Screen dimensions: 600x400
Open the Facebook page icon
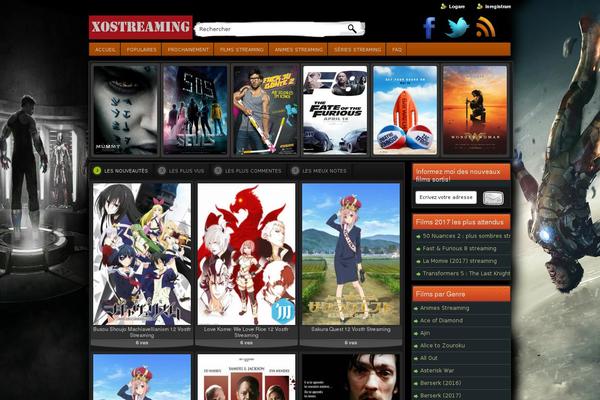pos(429,28)
